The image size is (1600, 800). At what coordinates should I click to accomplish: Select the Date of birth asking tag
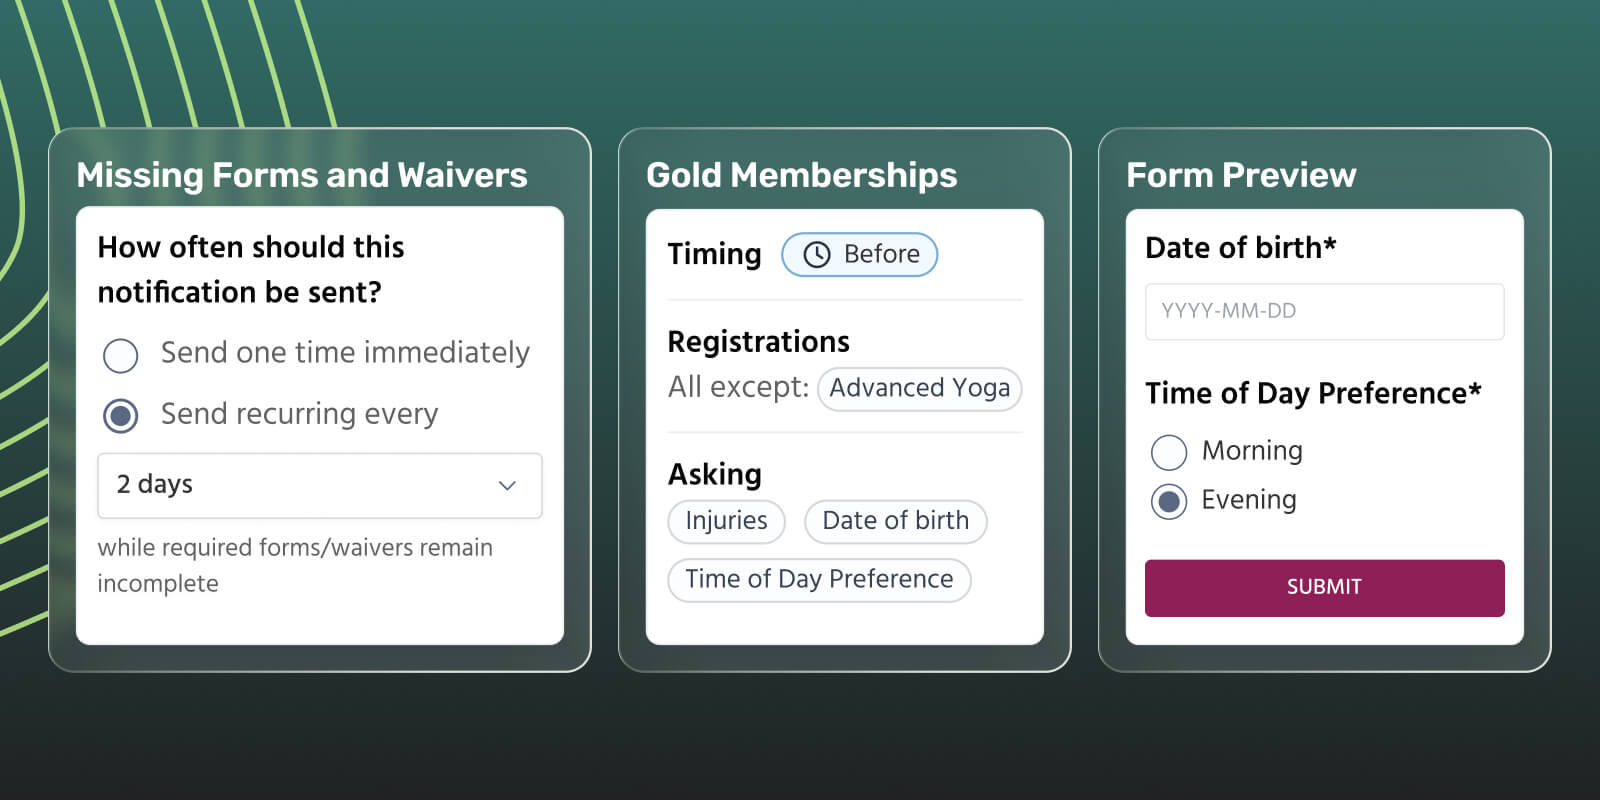tap(895, 521)
